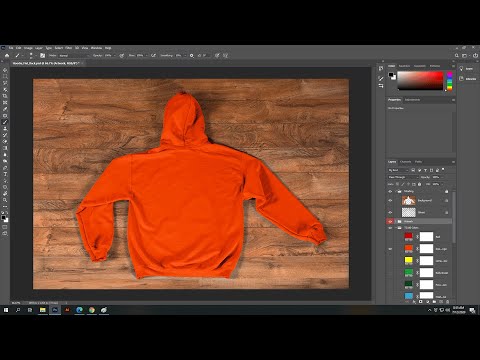Screen dimensions: 480x360
Task: Click the create new group folder icon
Action: click(434, 302)
